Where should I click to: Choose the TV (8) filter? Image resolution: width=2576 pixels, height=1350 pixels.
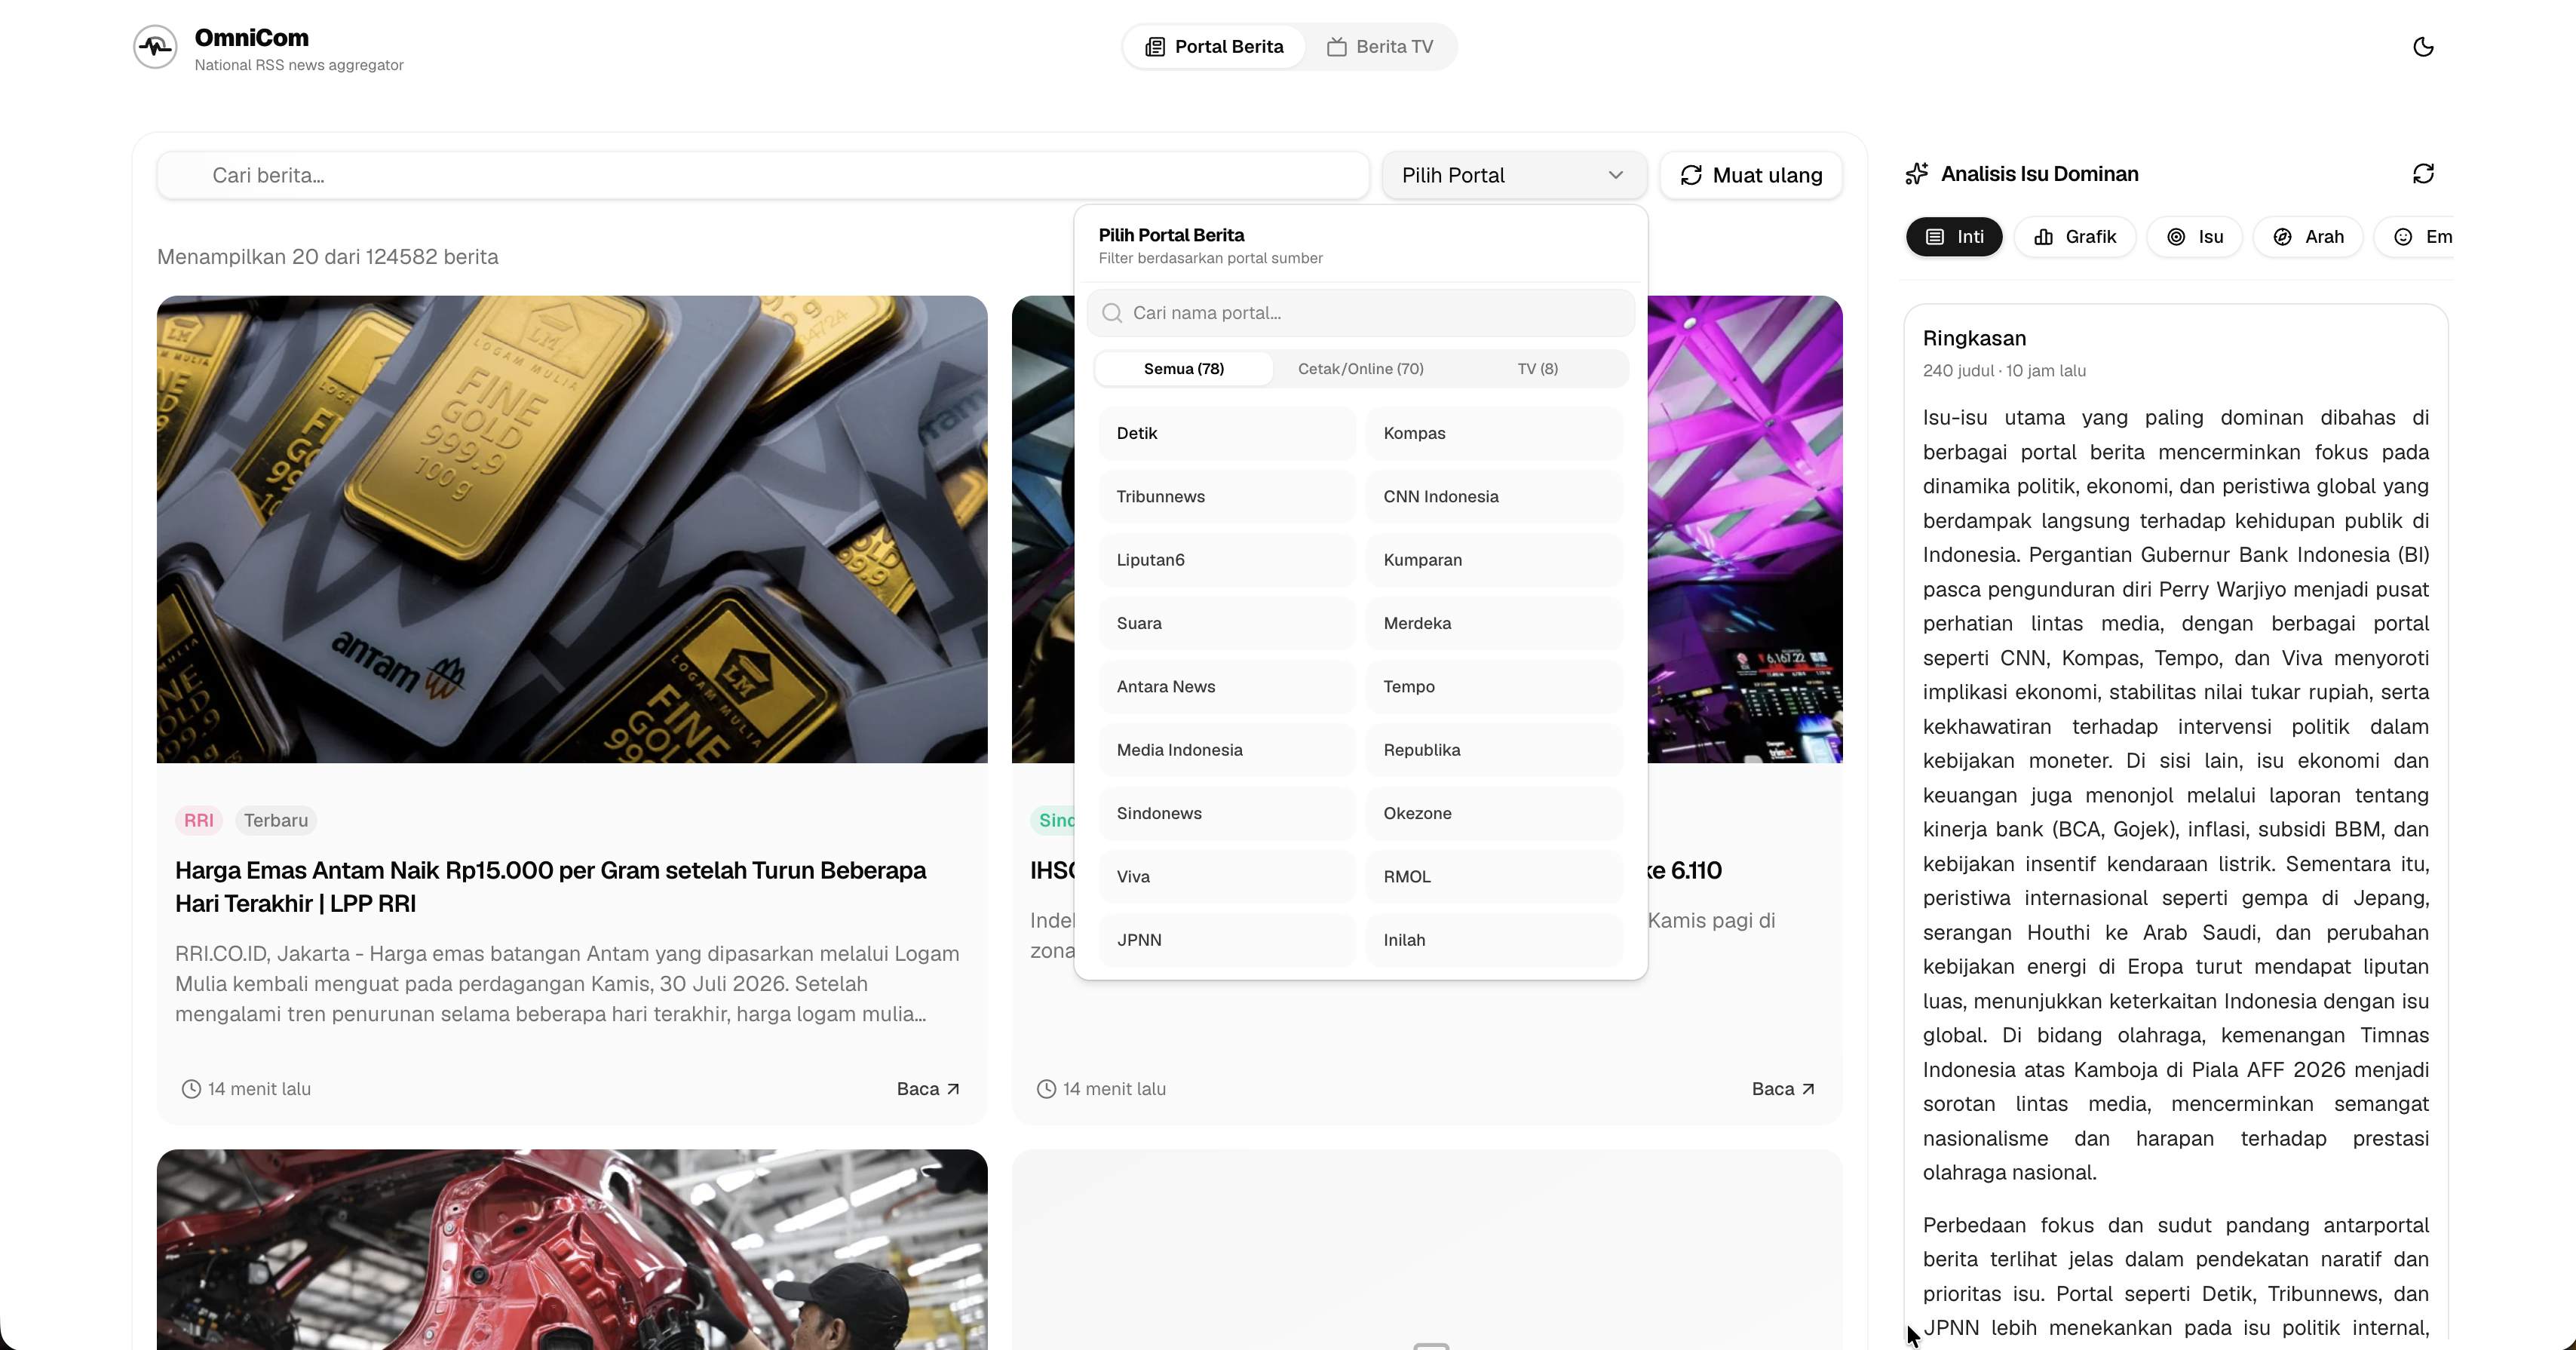1537,369
